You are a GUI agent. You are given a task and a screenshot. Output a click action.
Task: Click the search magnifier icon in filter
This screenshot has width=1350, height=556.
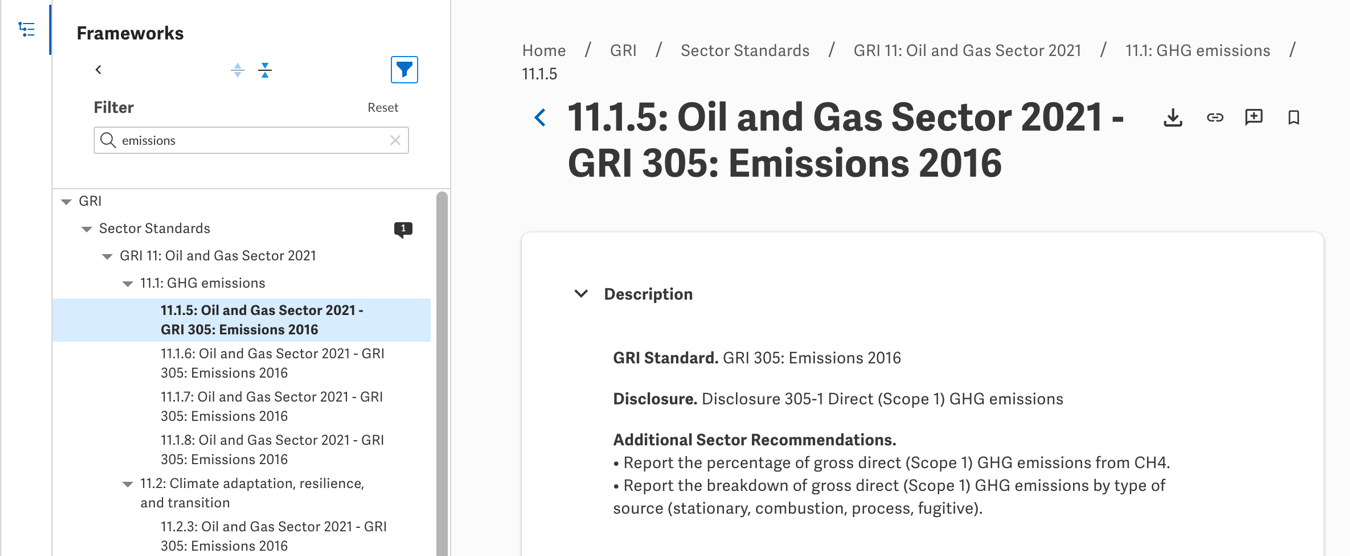coord(108,140)
